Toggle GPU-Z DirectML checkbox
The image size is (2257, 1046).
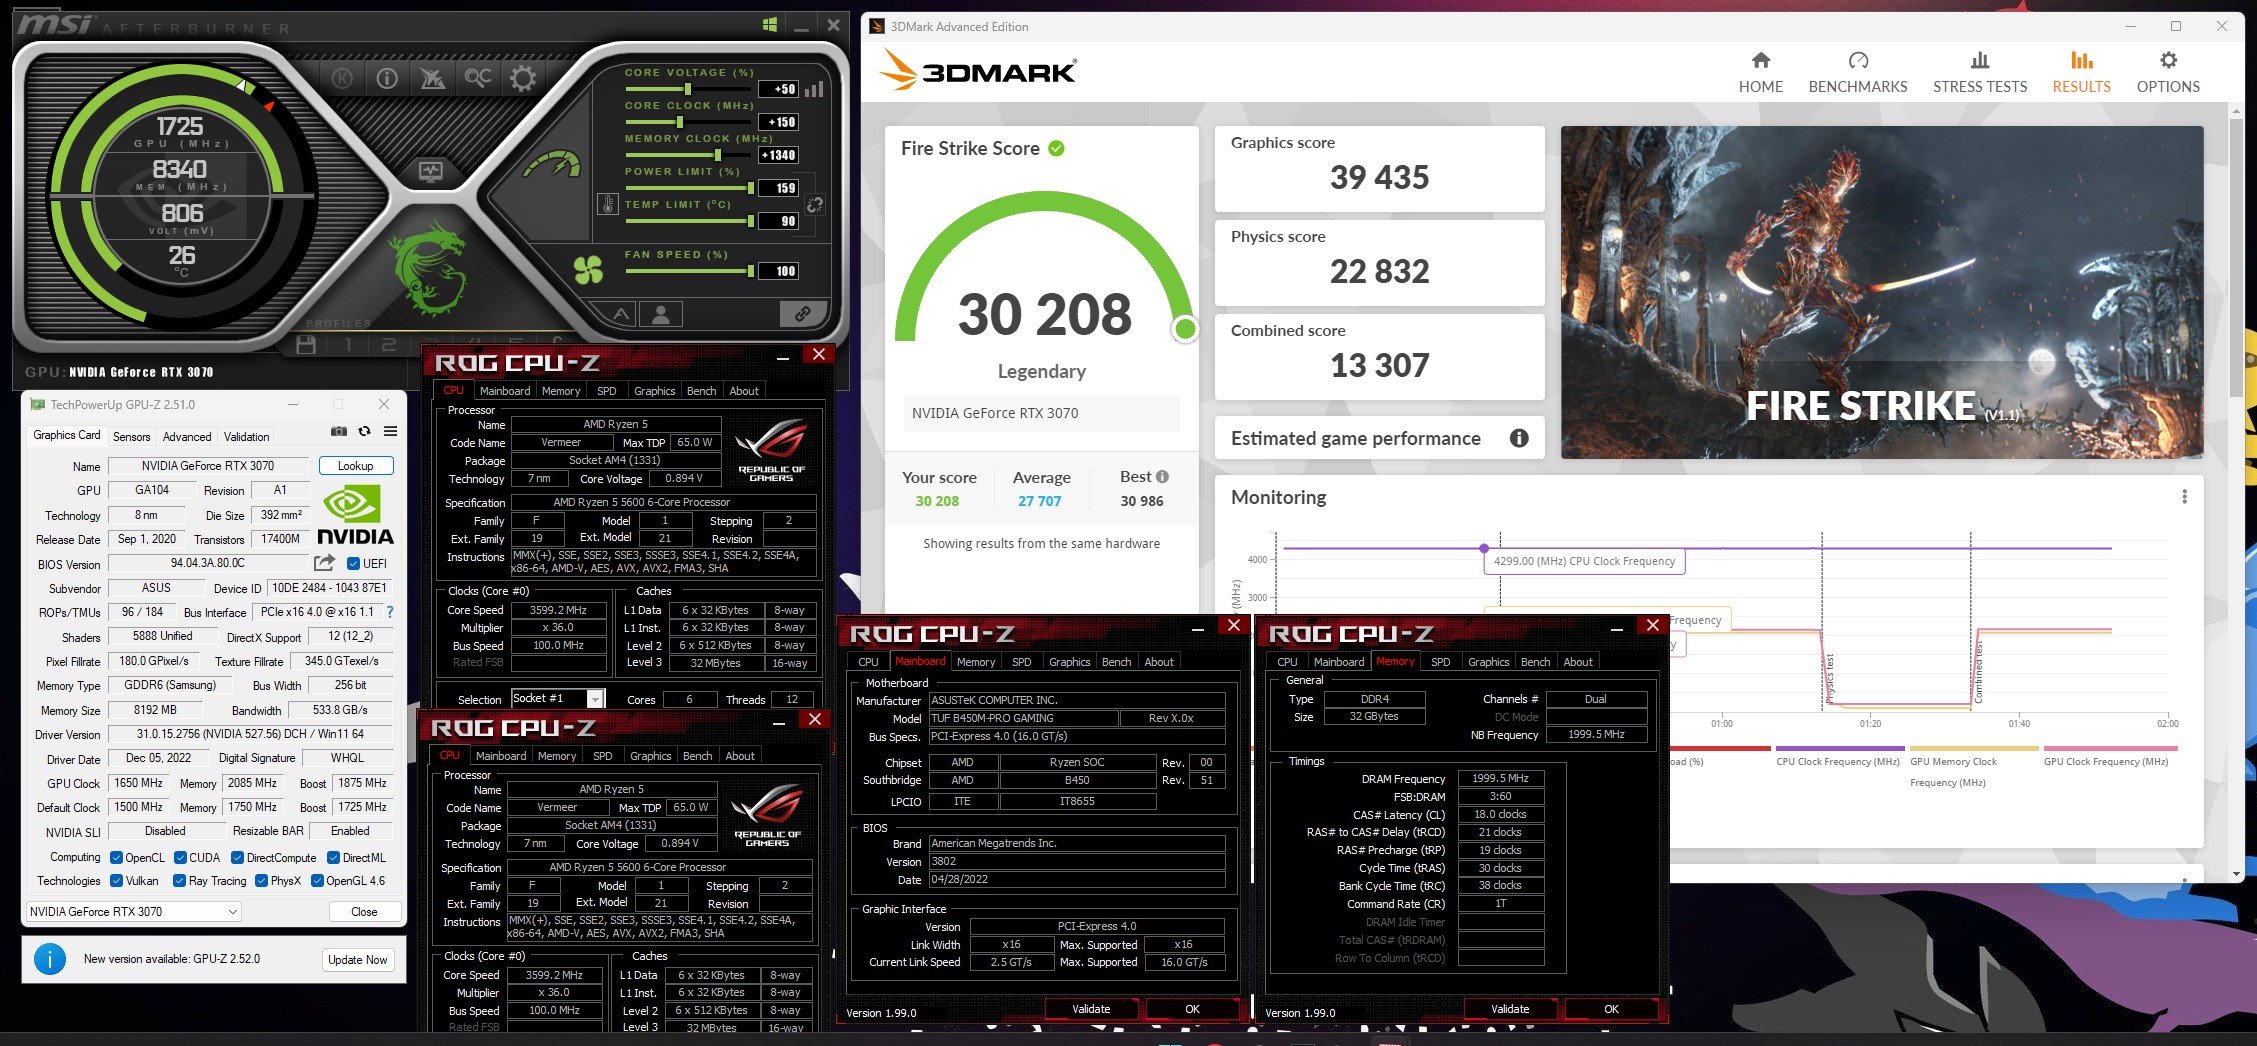[x=333, y=857]
